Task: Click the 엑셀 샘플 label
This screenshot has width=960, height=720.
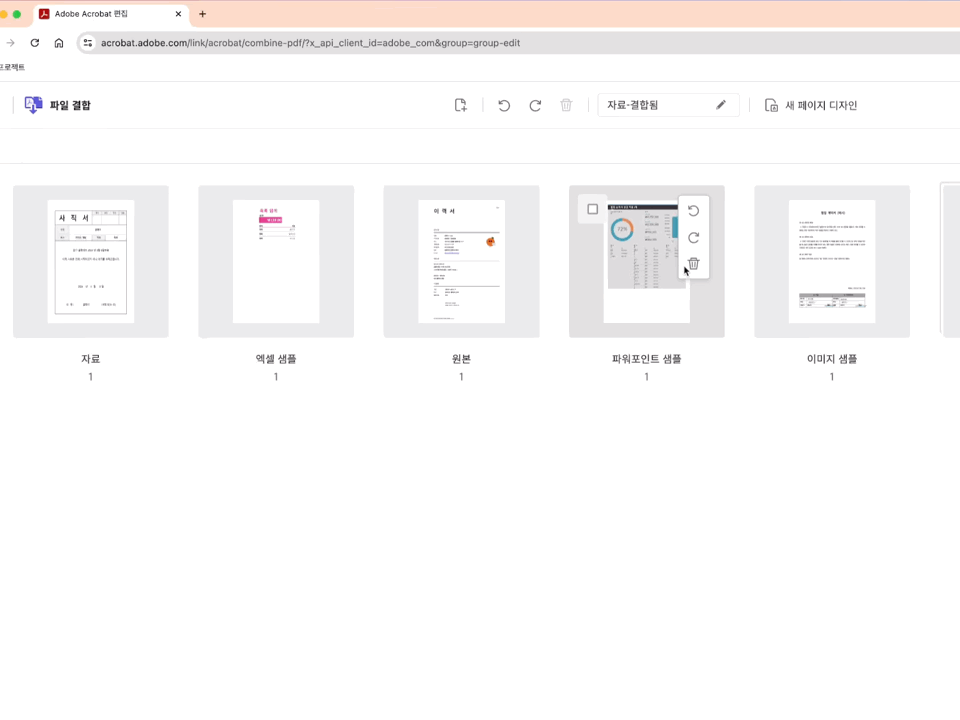Action: pyautogui.click(x=276, y=359)
